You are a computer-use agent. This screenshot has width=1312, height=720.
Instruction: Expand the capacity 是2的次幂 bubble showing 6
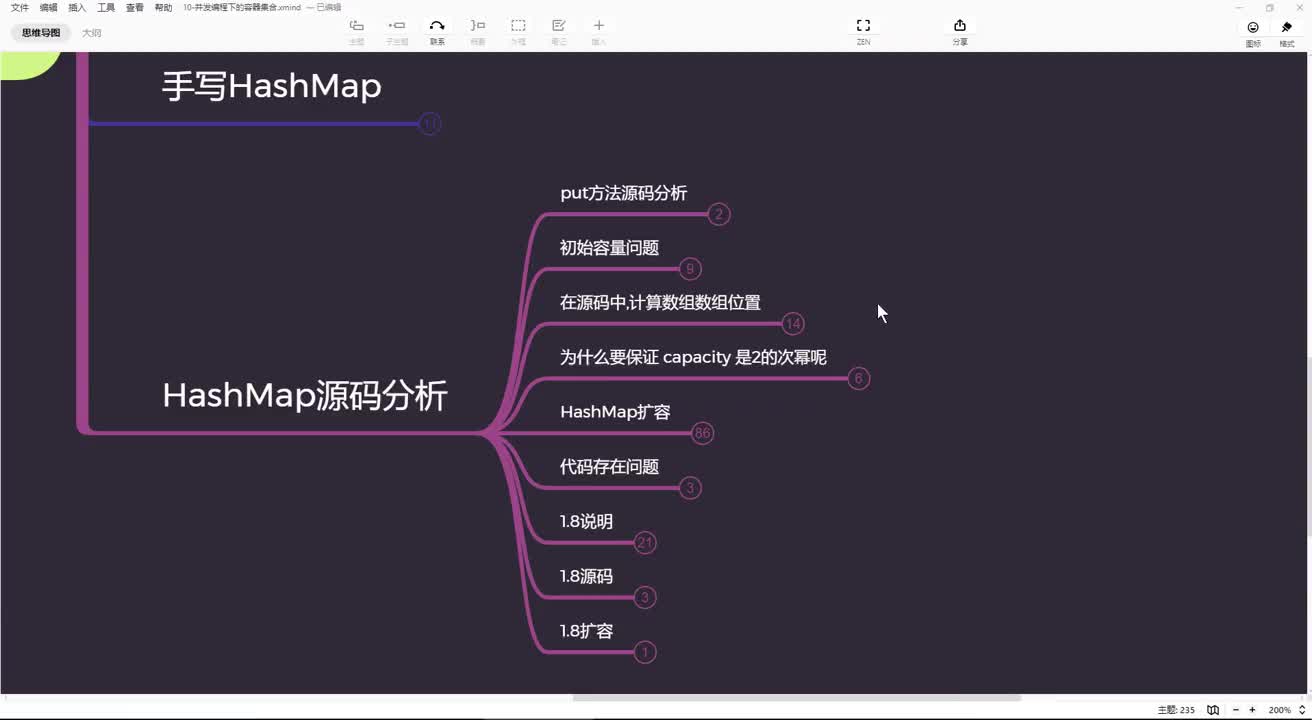pos(858,379)
